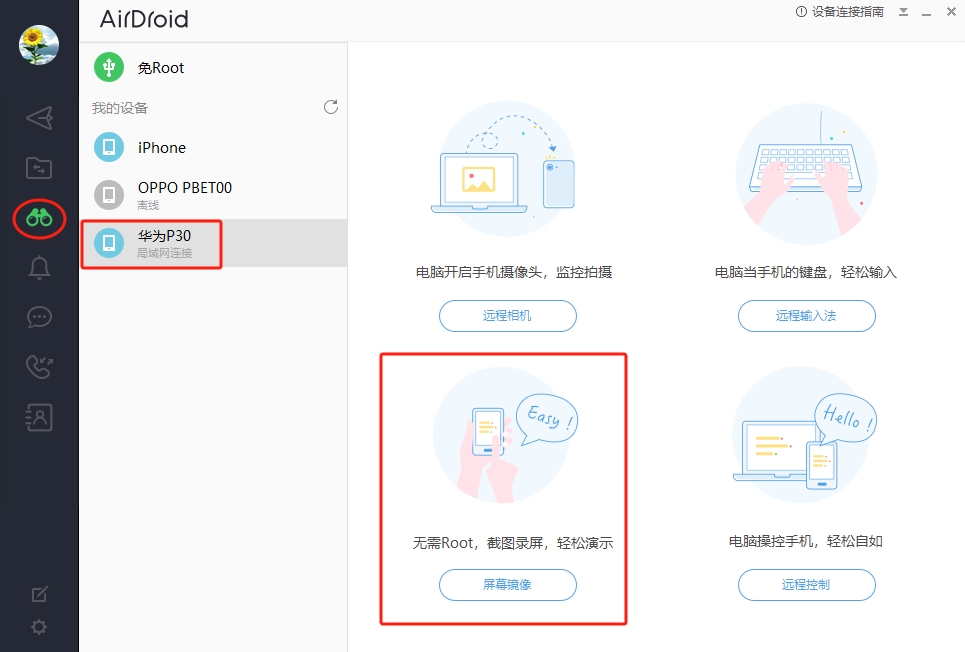Open the user avatar profile picture
Image resolution: width=965 pixels, height=652 pixels.
tap(39, 45)
